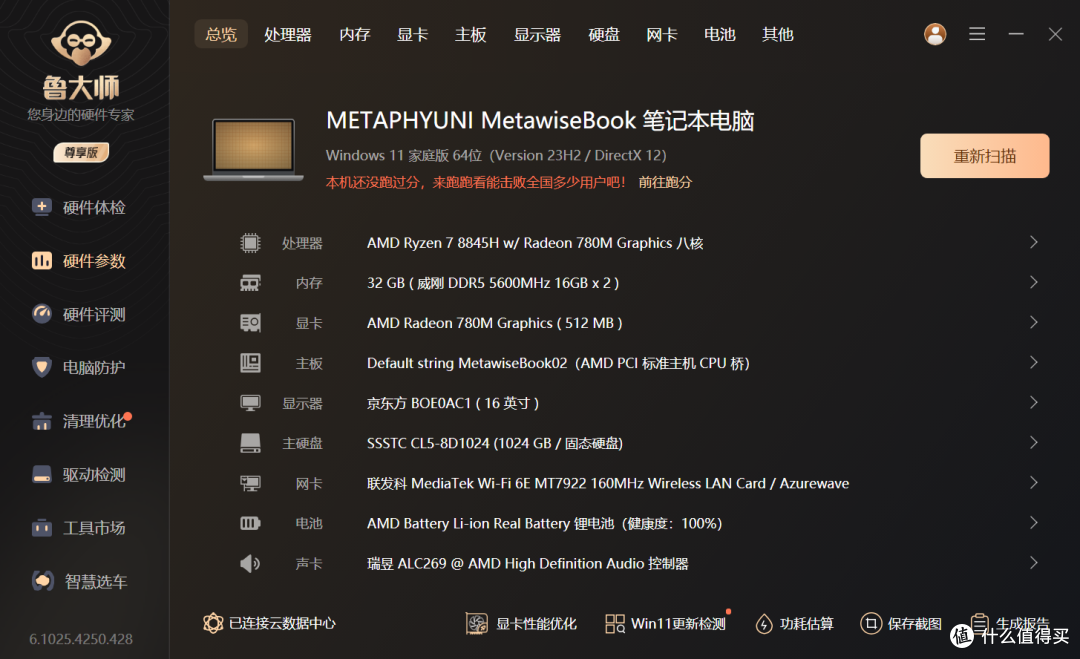1080x659 pixels.
Task: Click the 鲁大师 monkey logo
Action: coord(81,43)
